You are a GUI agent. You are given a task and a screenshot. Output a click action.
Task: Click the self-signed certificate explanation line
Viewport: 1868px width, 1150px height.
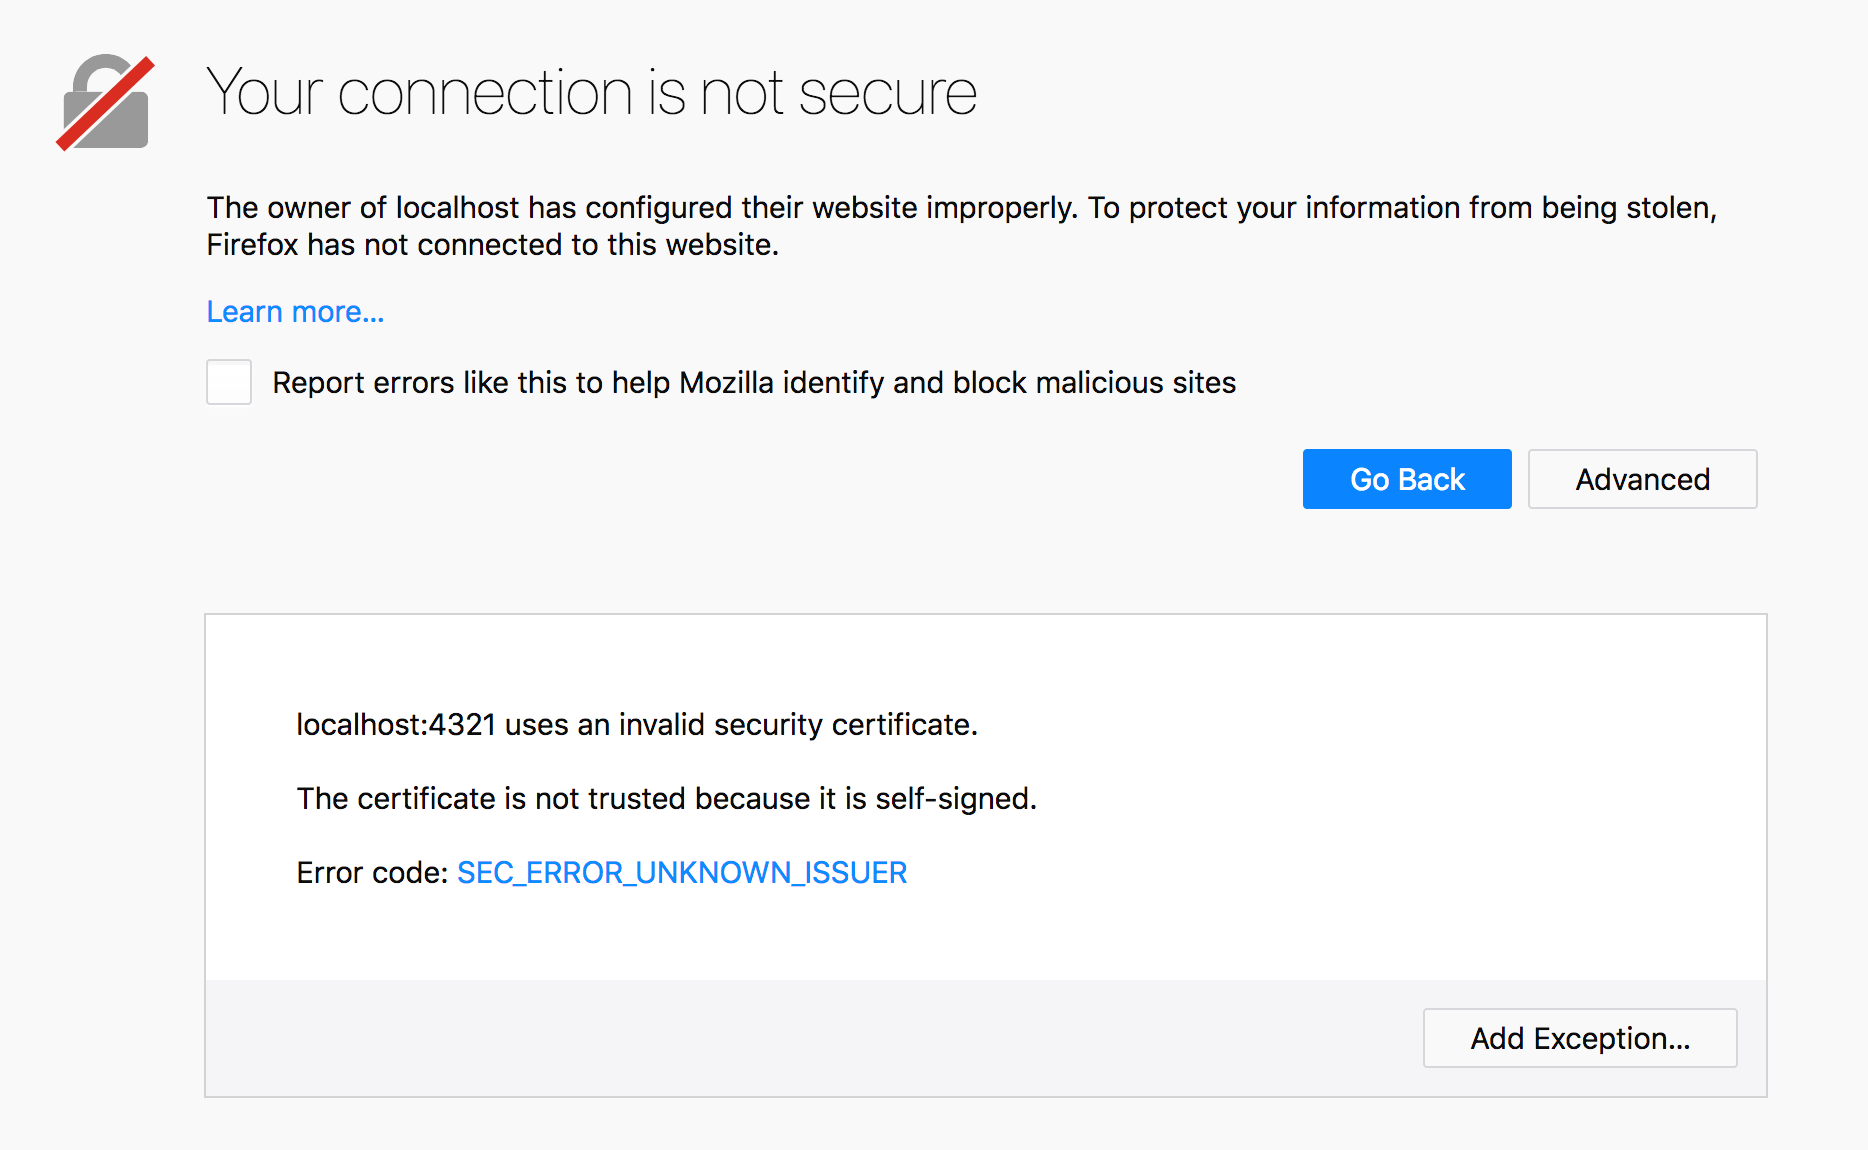pos(666,798)
